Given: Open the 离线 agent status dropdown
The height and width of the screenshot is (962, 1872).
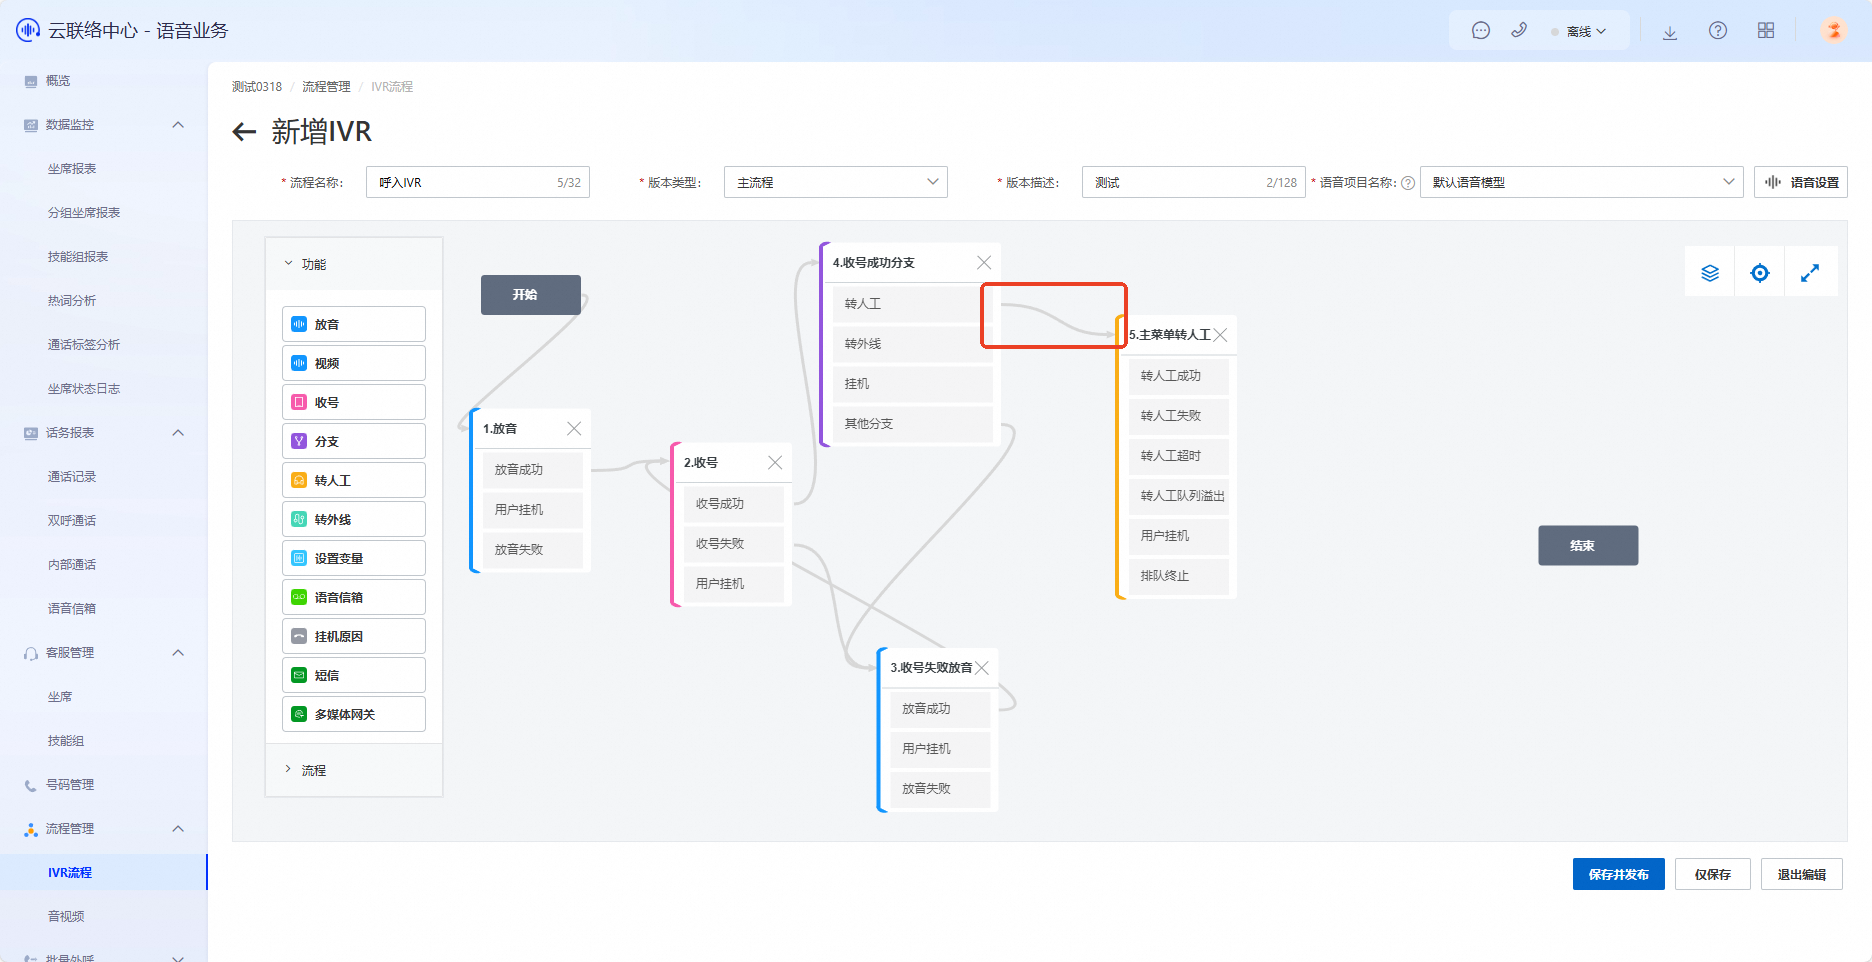Looking at the screenshot, I should (x=1579, y=31).
